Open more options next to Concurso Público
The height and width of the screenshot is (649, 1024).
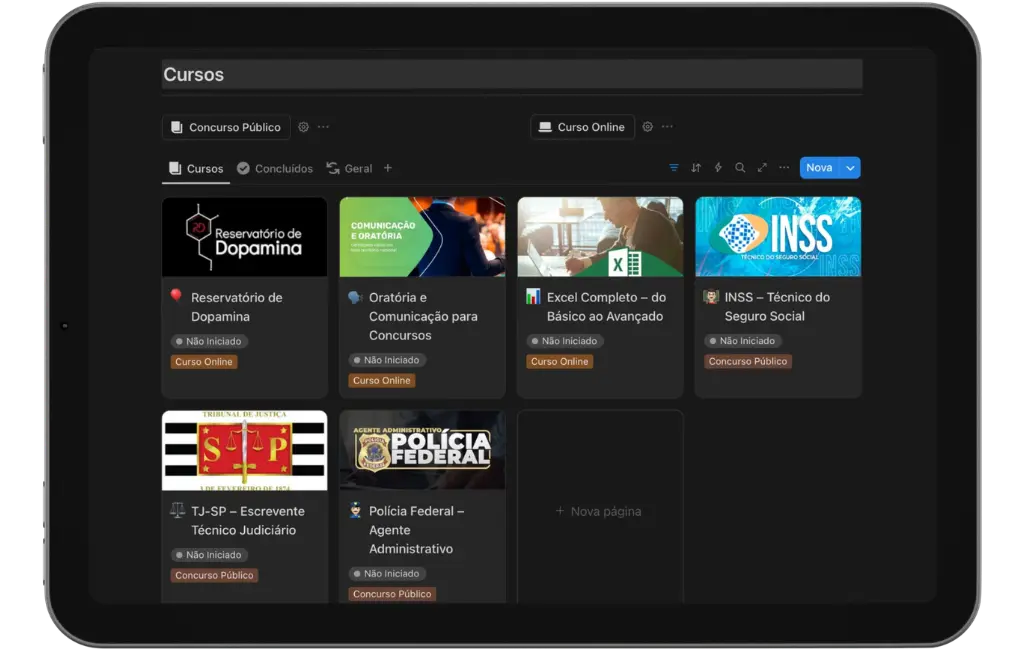pos(323,127)
